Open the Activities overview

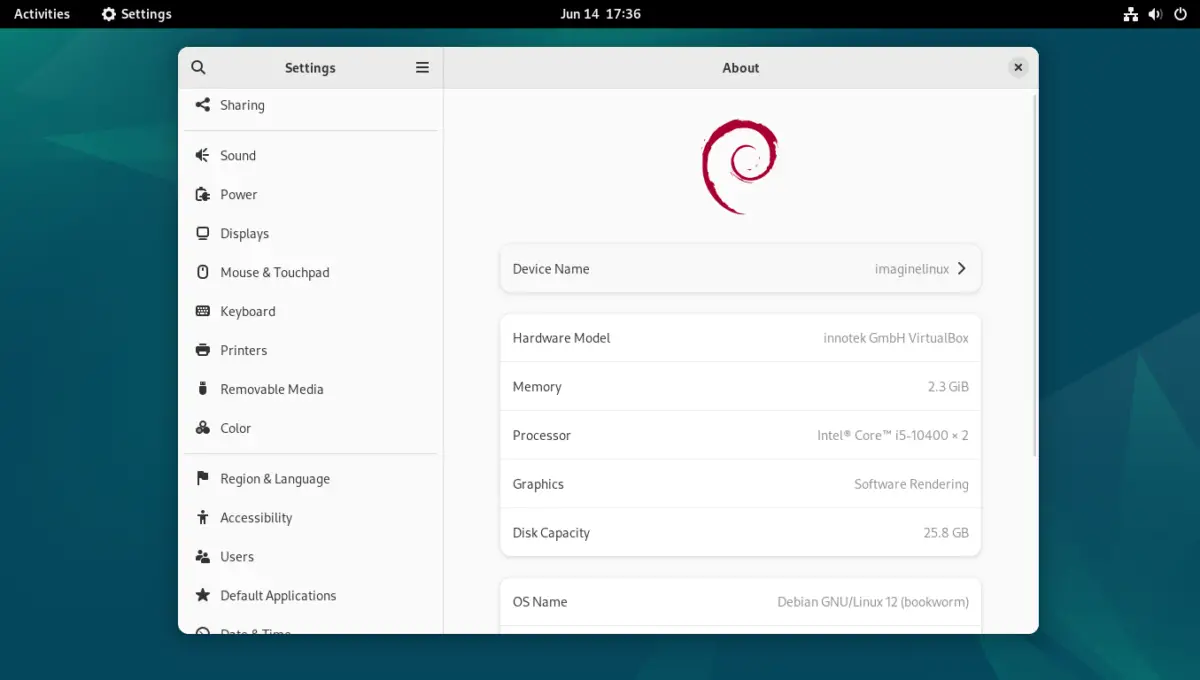42,14
